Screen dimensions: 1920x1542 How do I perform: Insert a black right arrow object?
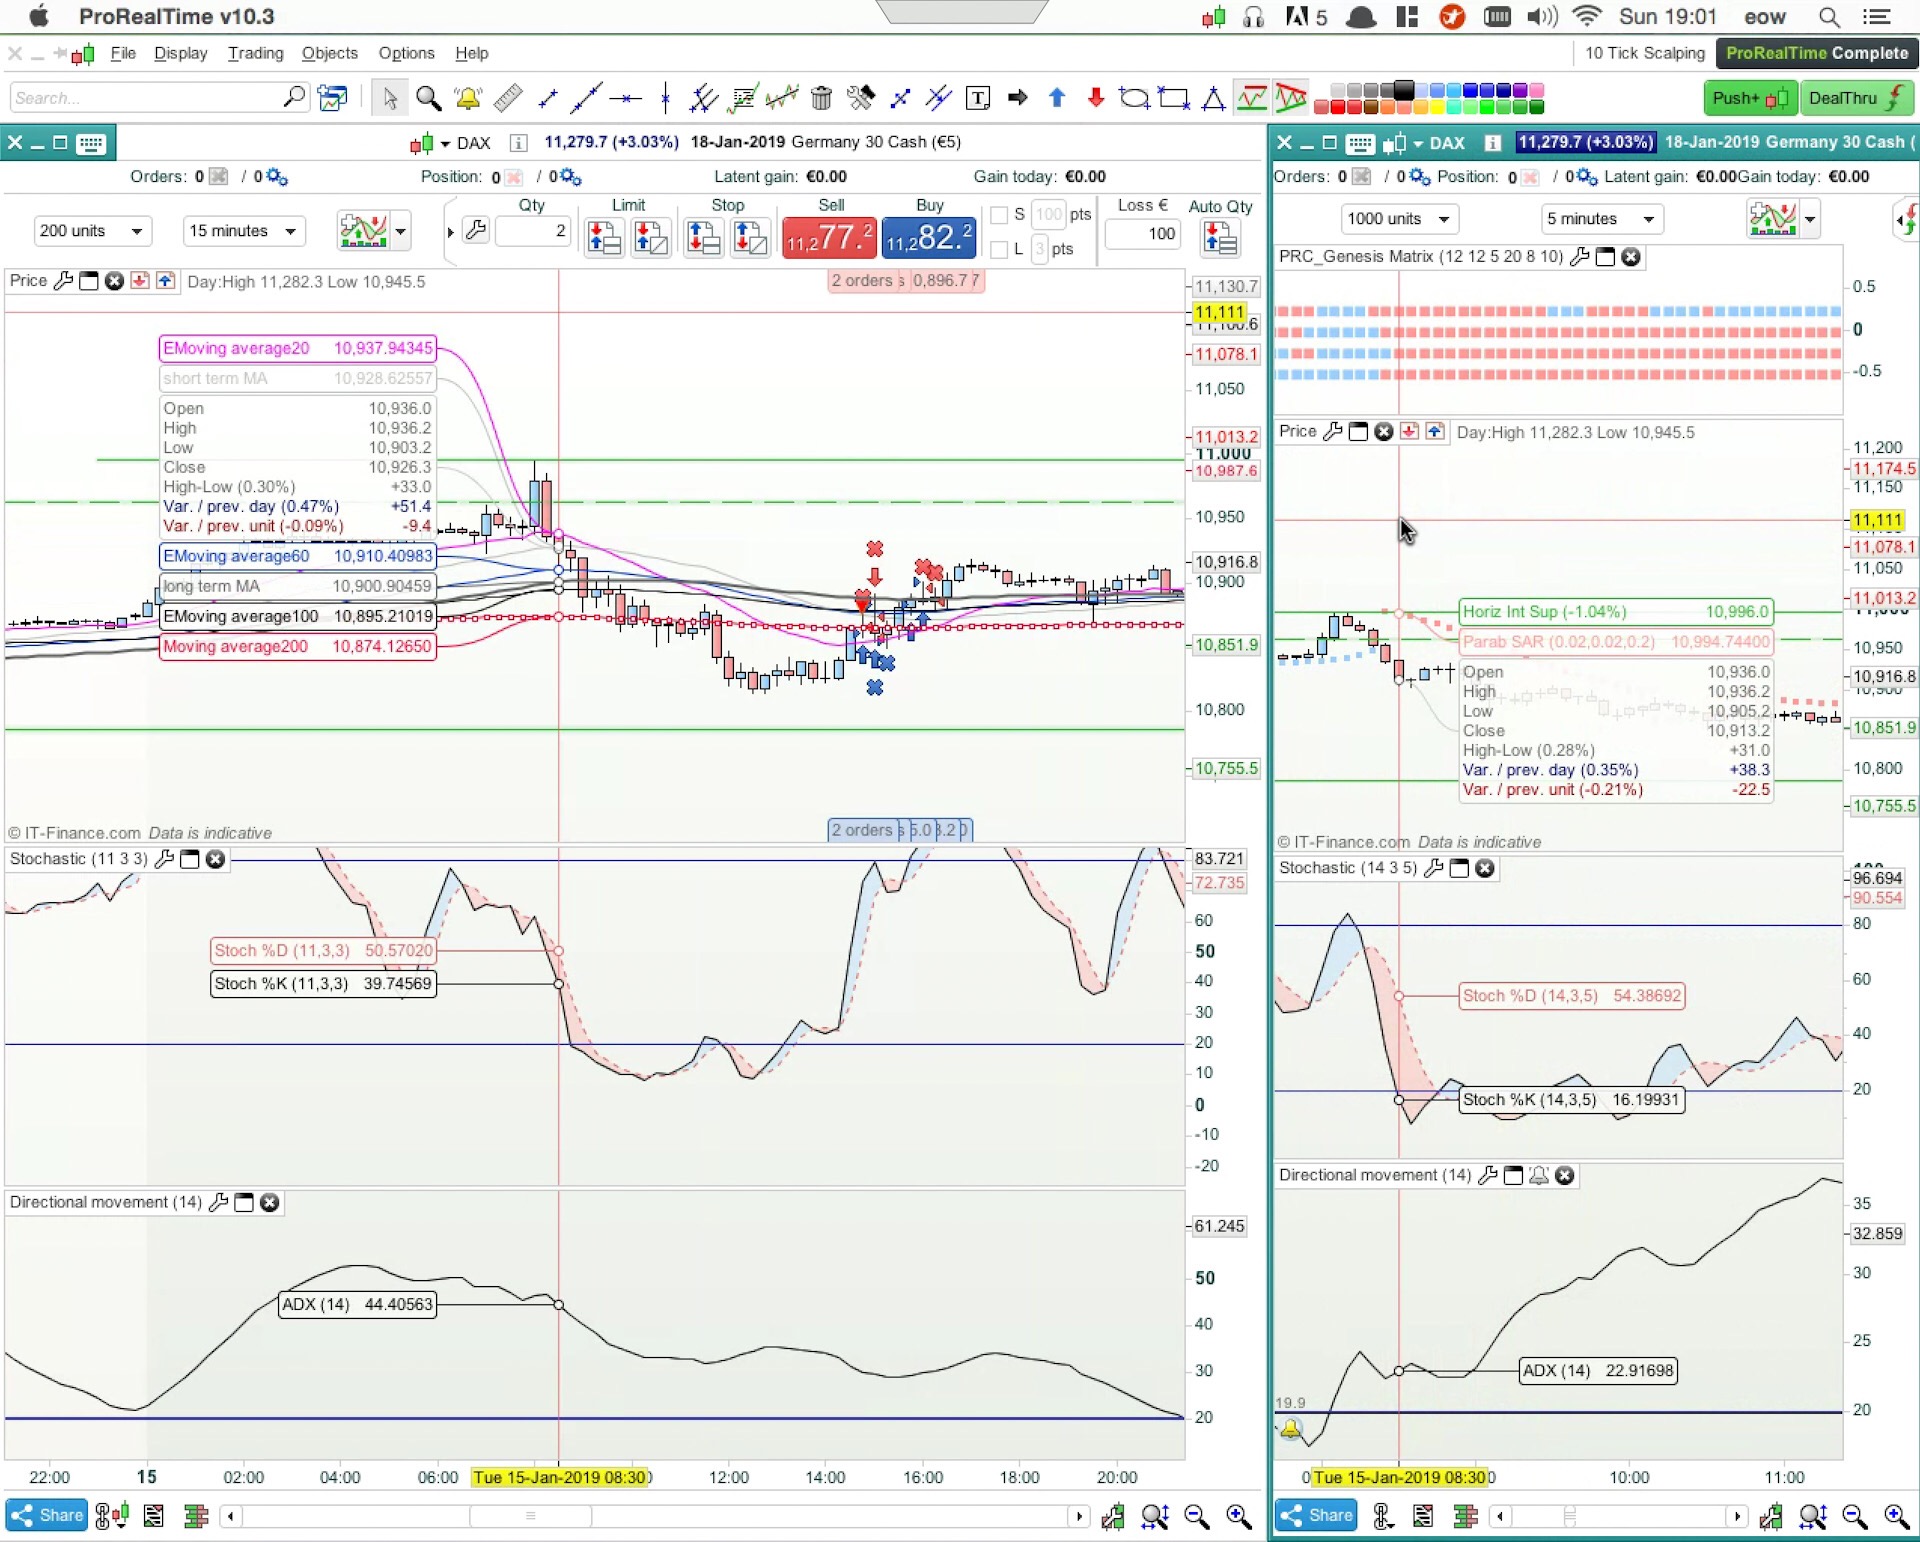[1018, 98]
